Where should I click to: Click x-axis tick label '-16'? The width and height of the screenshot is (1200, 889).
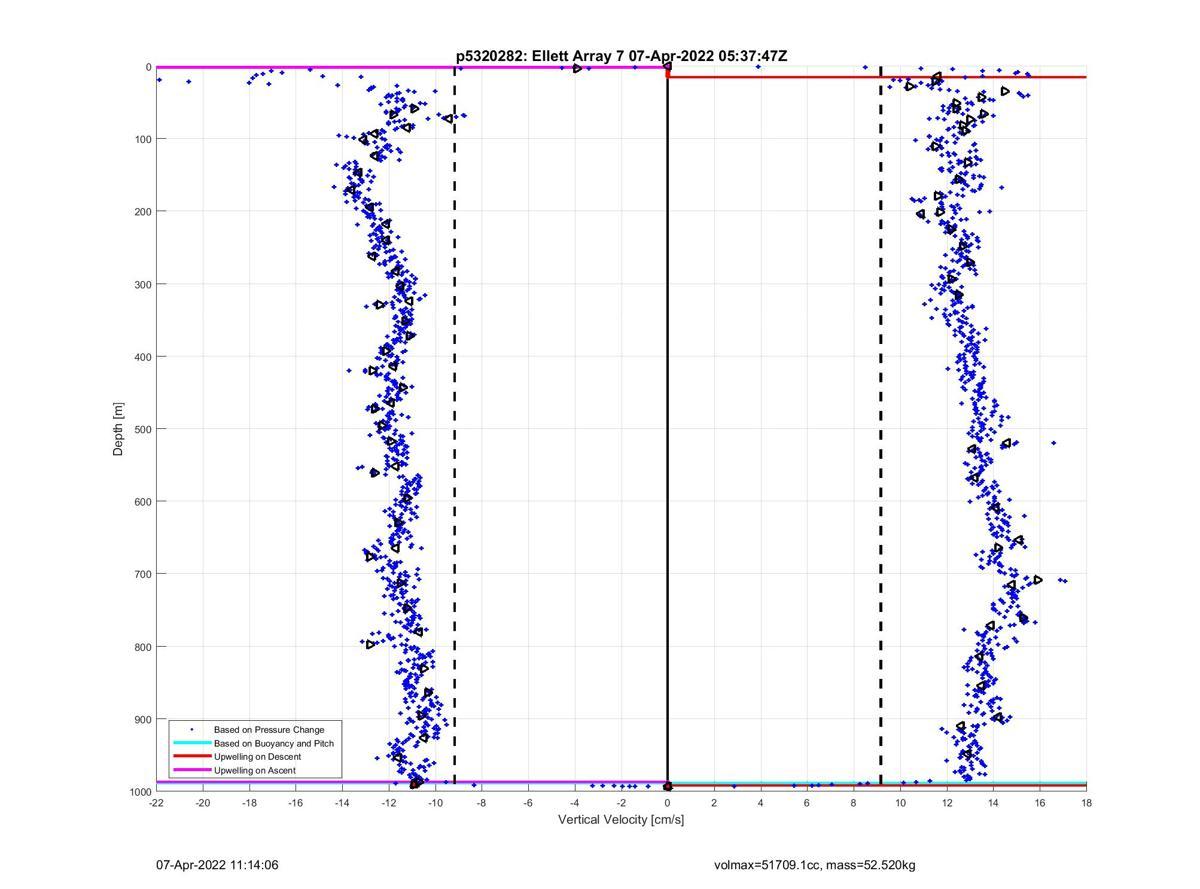coord(296,802)
